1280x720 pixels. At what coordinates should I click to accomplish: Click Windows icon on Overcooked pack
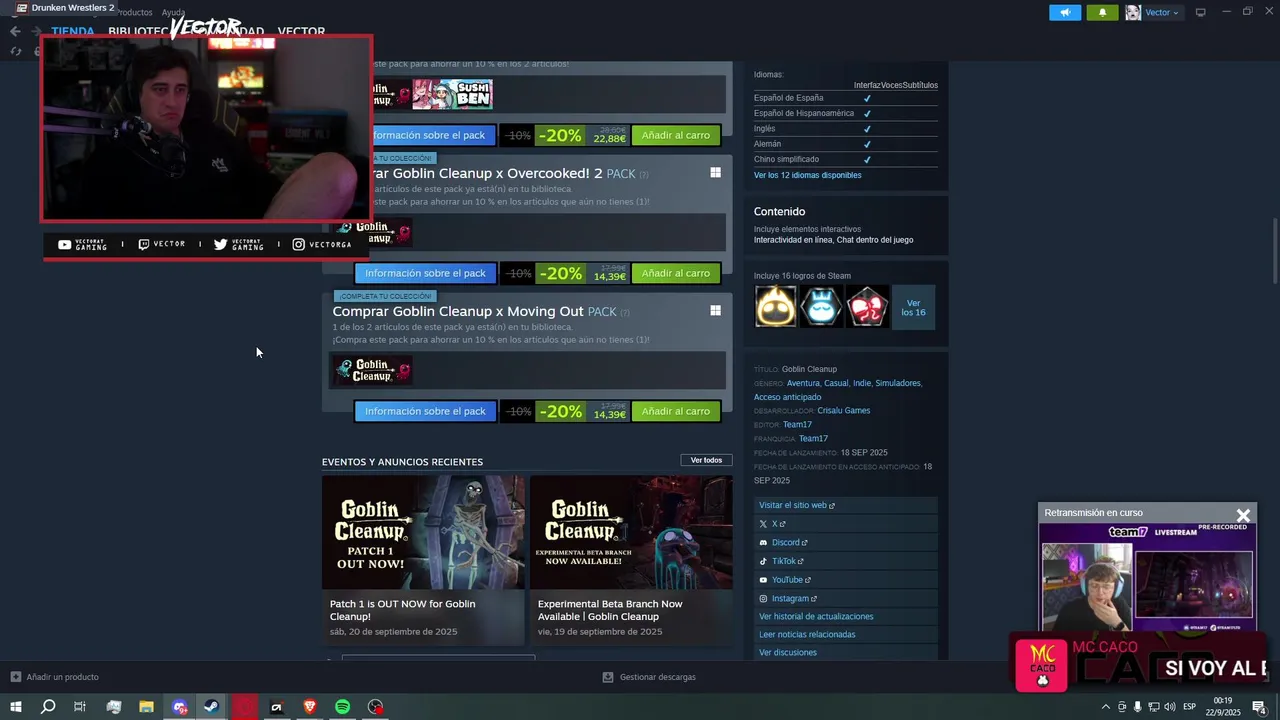tap(715, 173)
